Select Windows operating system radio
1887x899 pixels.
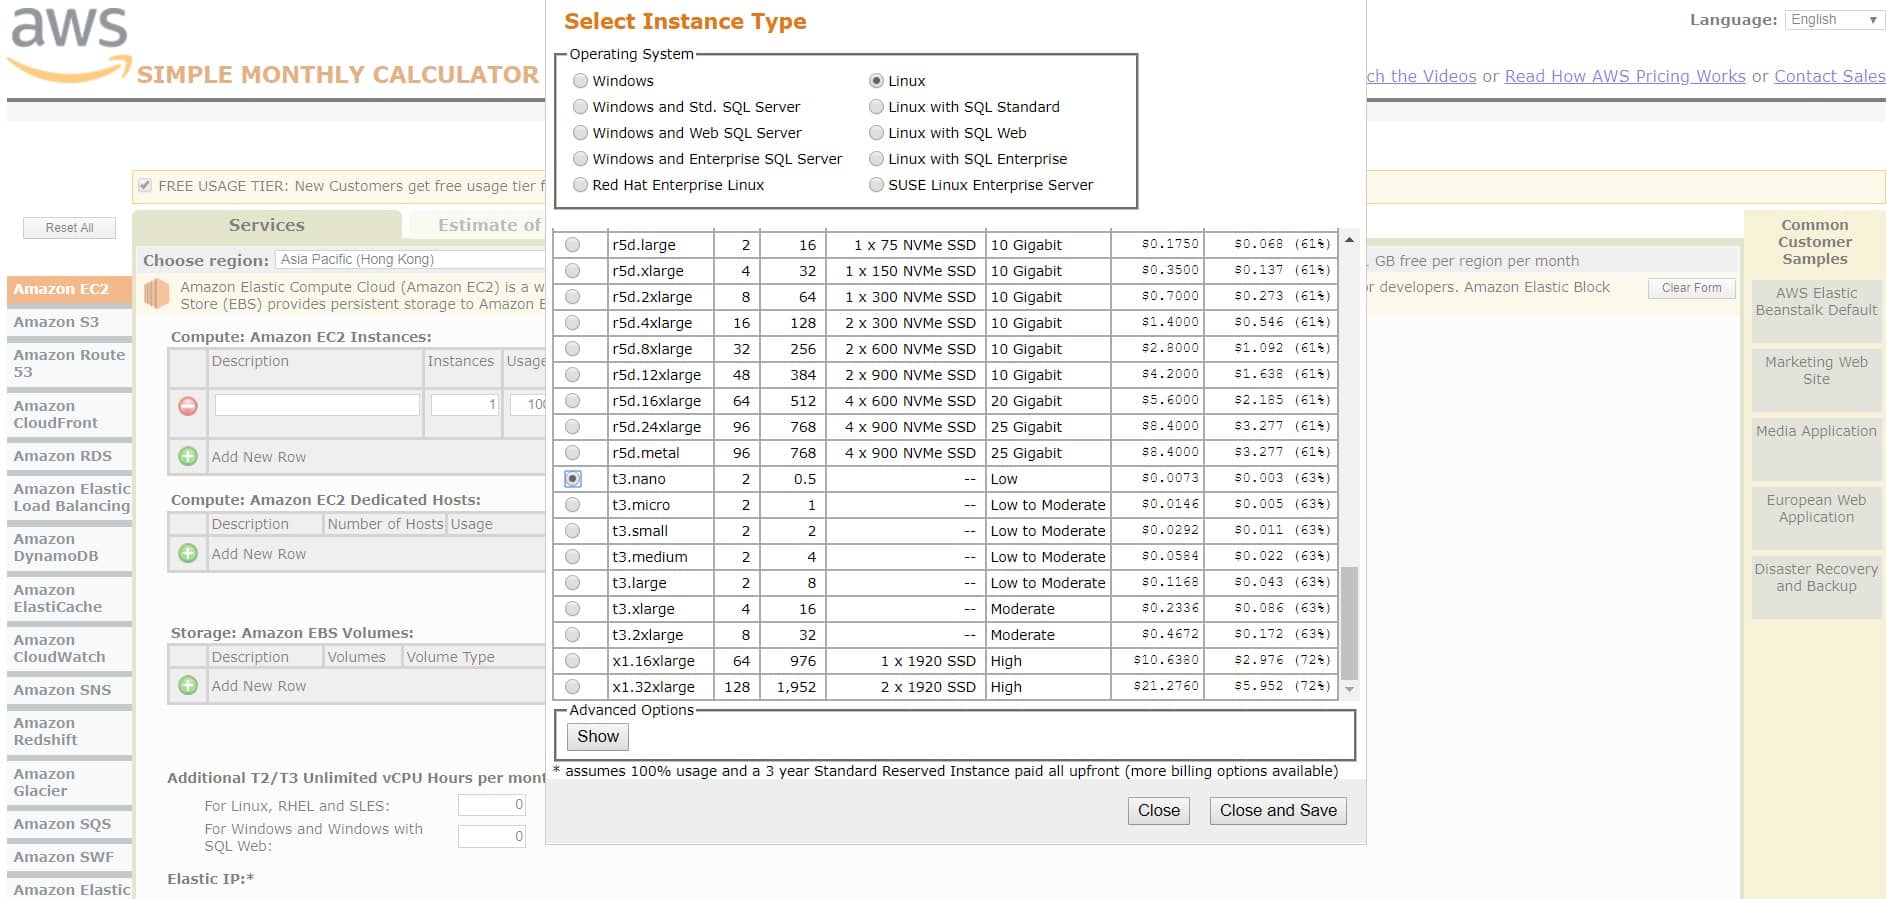point(580,81)
